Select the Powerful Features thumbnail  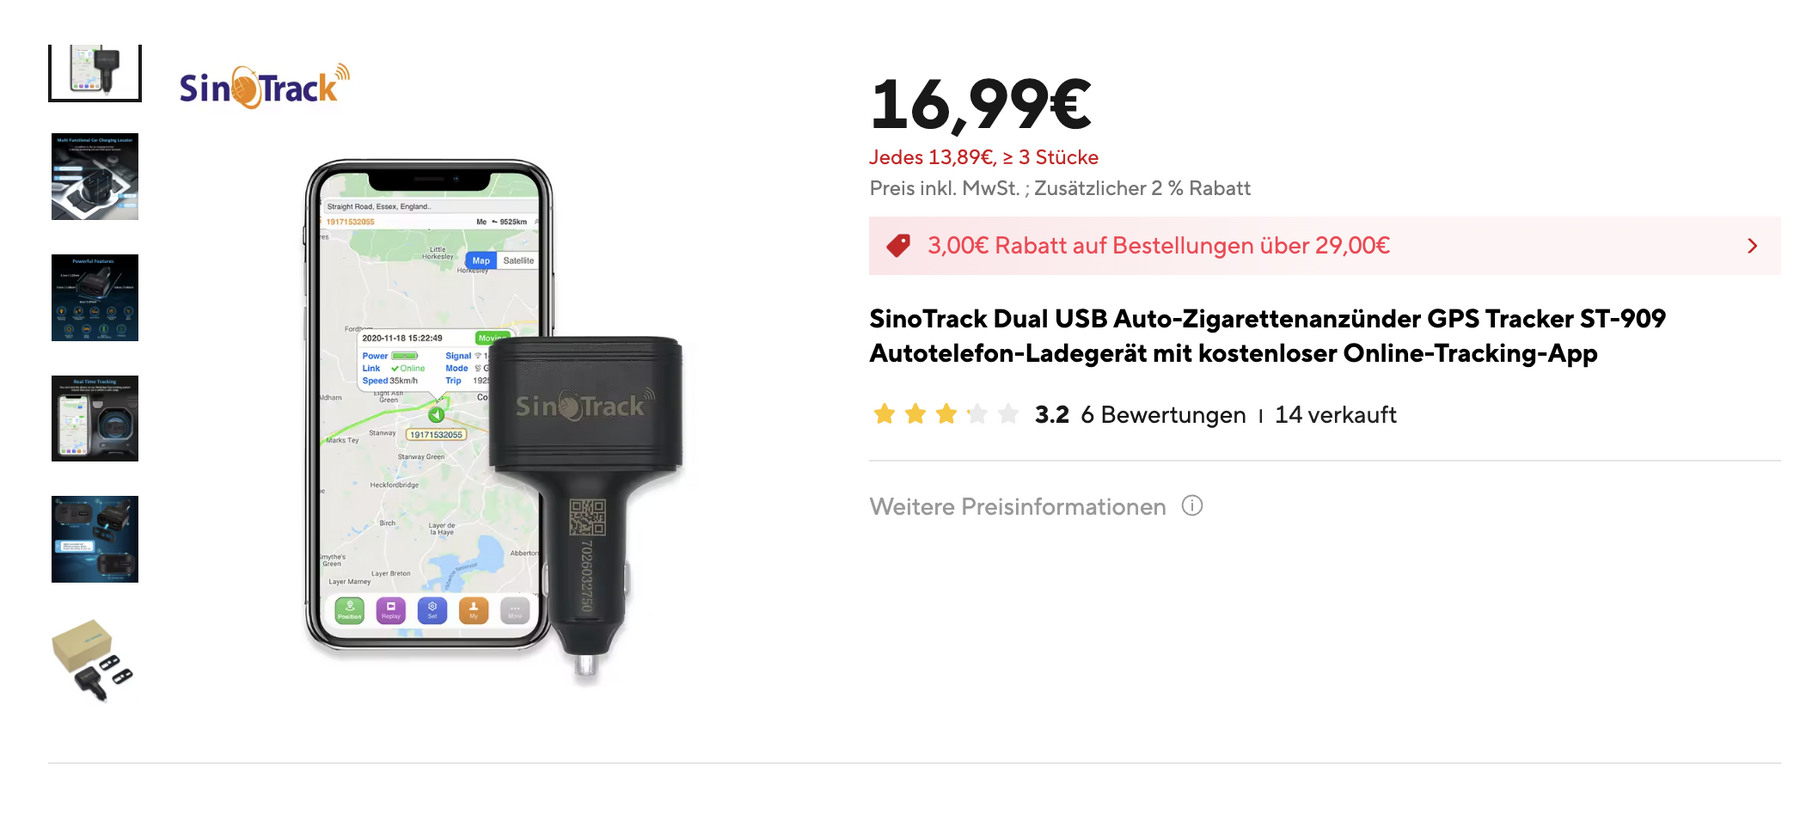(x=95, y=297)
